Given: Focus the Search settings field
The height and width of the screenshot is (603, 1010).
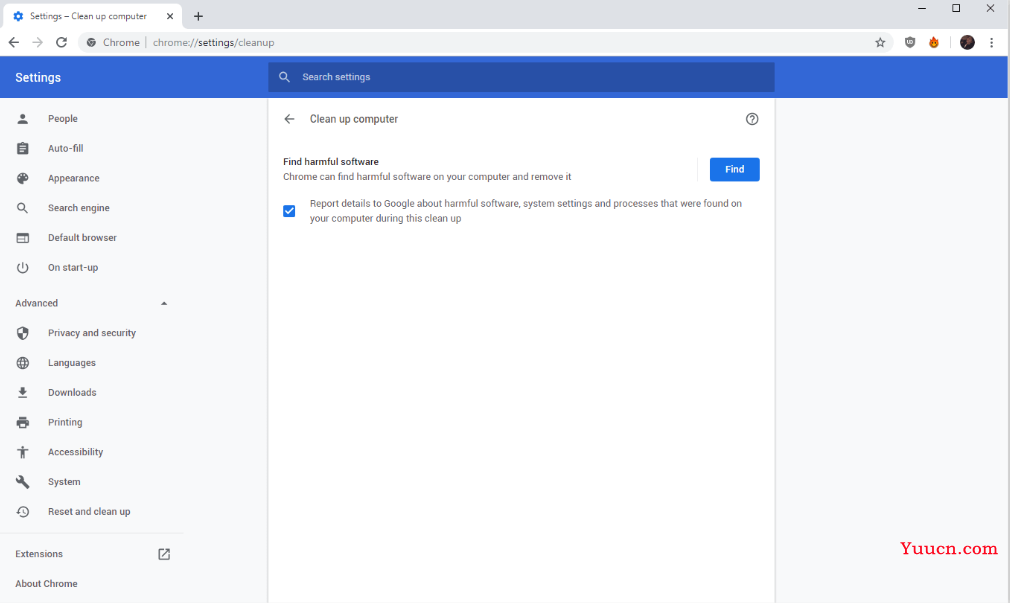Looking at the screenshot, I should pyautogui.click(x=521, y=77).
